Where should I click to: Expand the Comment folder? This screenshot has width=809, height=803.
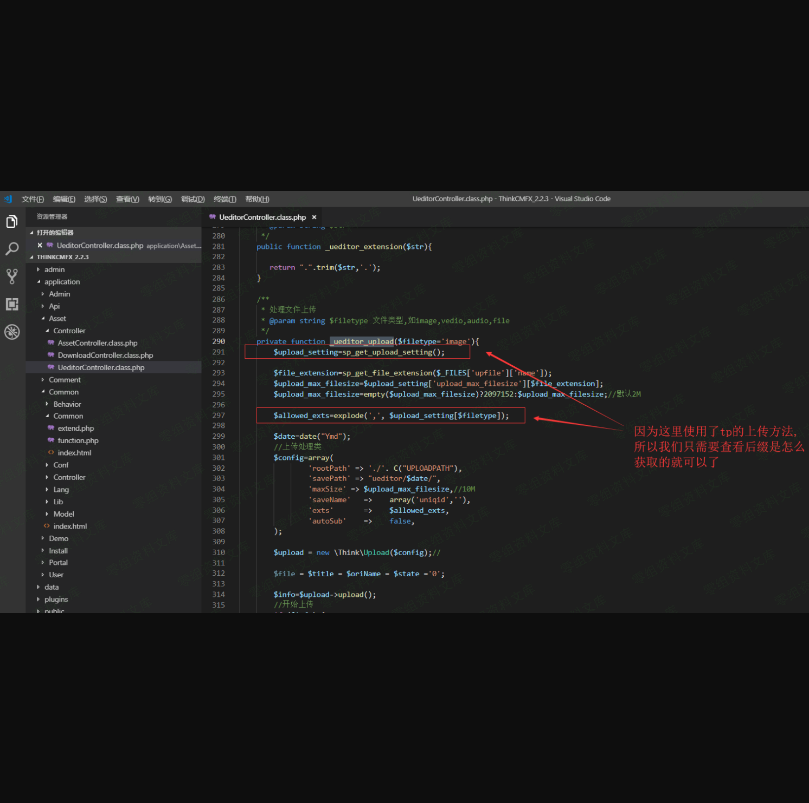click(64, 380)
